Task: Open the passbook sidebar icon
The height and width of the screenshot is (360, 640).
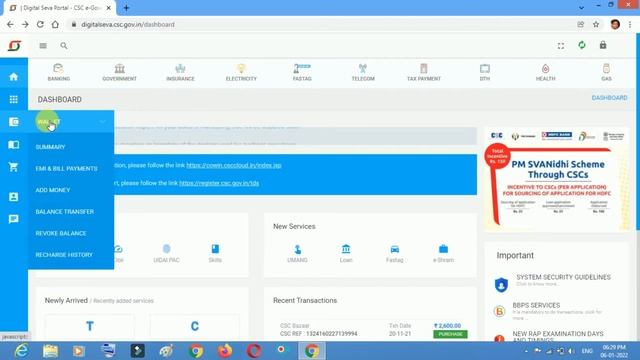Action: [13, 144]
